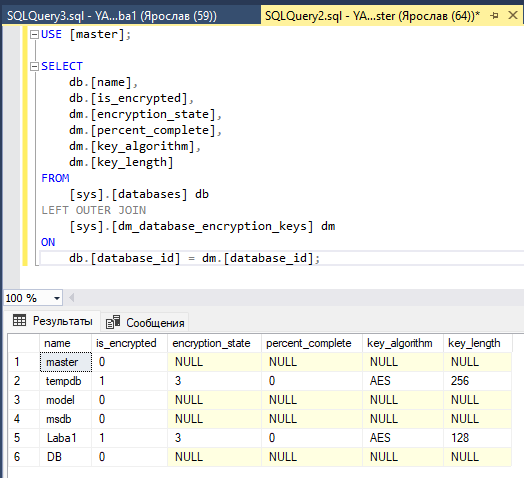Viewport: 524px width, 478px height.
Task: Pin the SQLQuery2.sql tab
Action: click(x=494, y=15)
